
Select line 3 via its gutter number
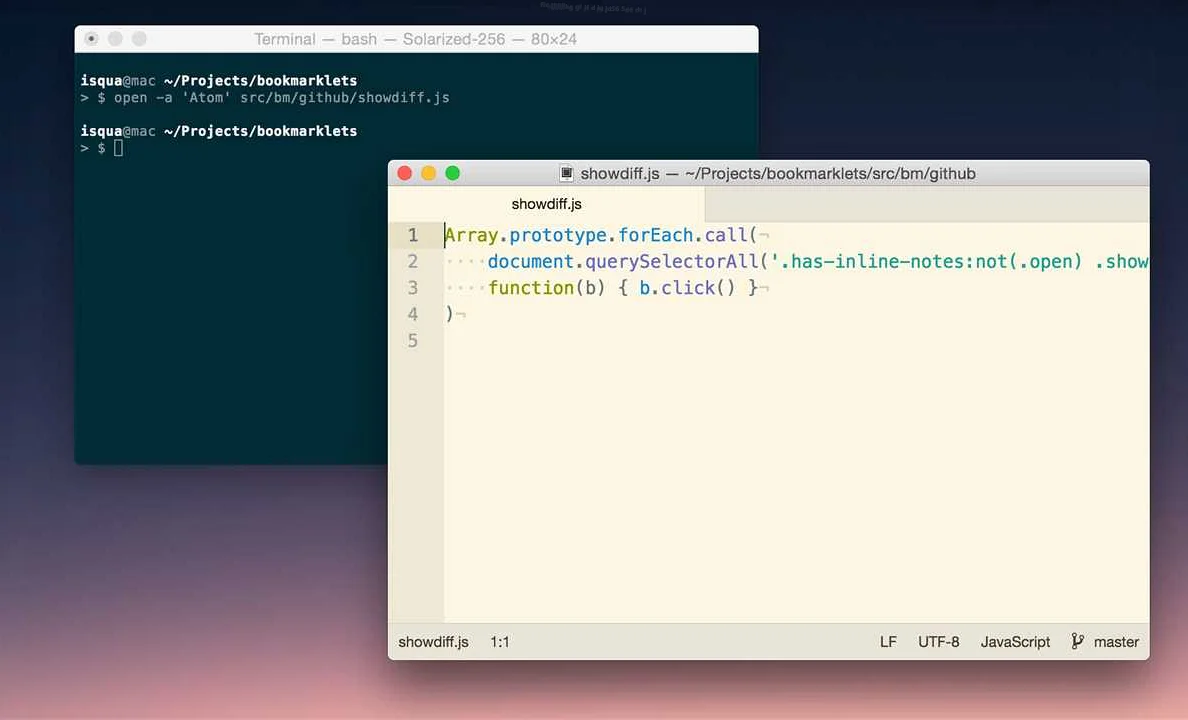coord(413,288)
